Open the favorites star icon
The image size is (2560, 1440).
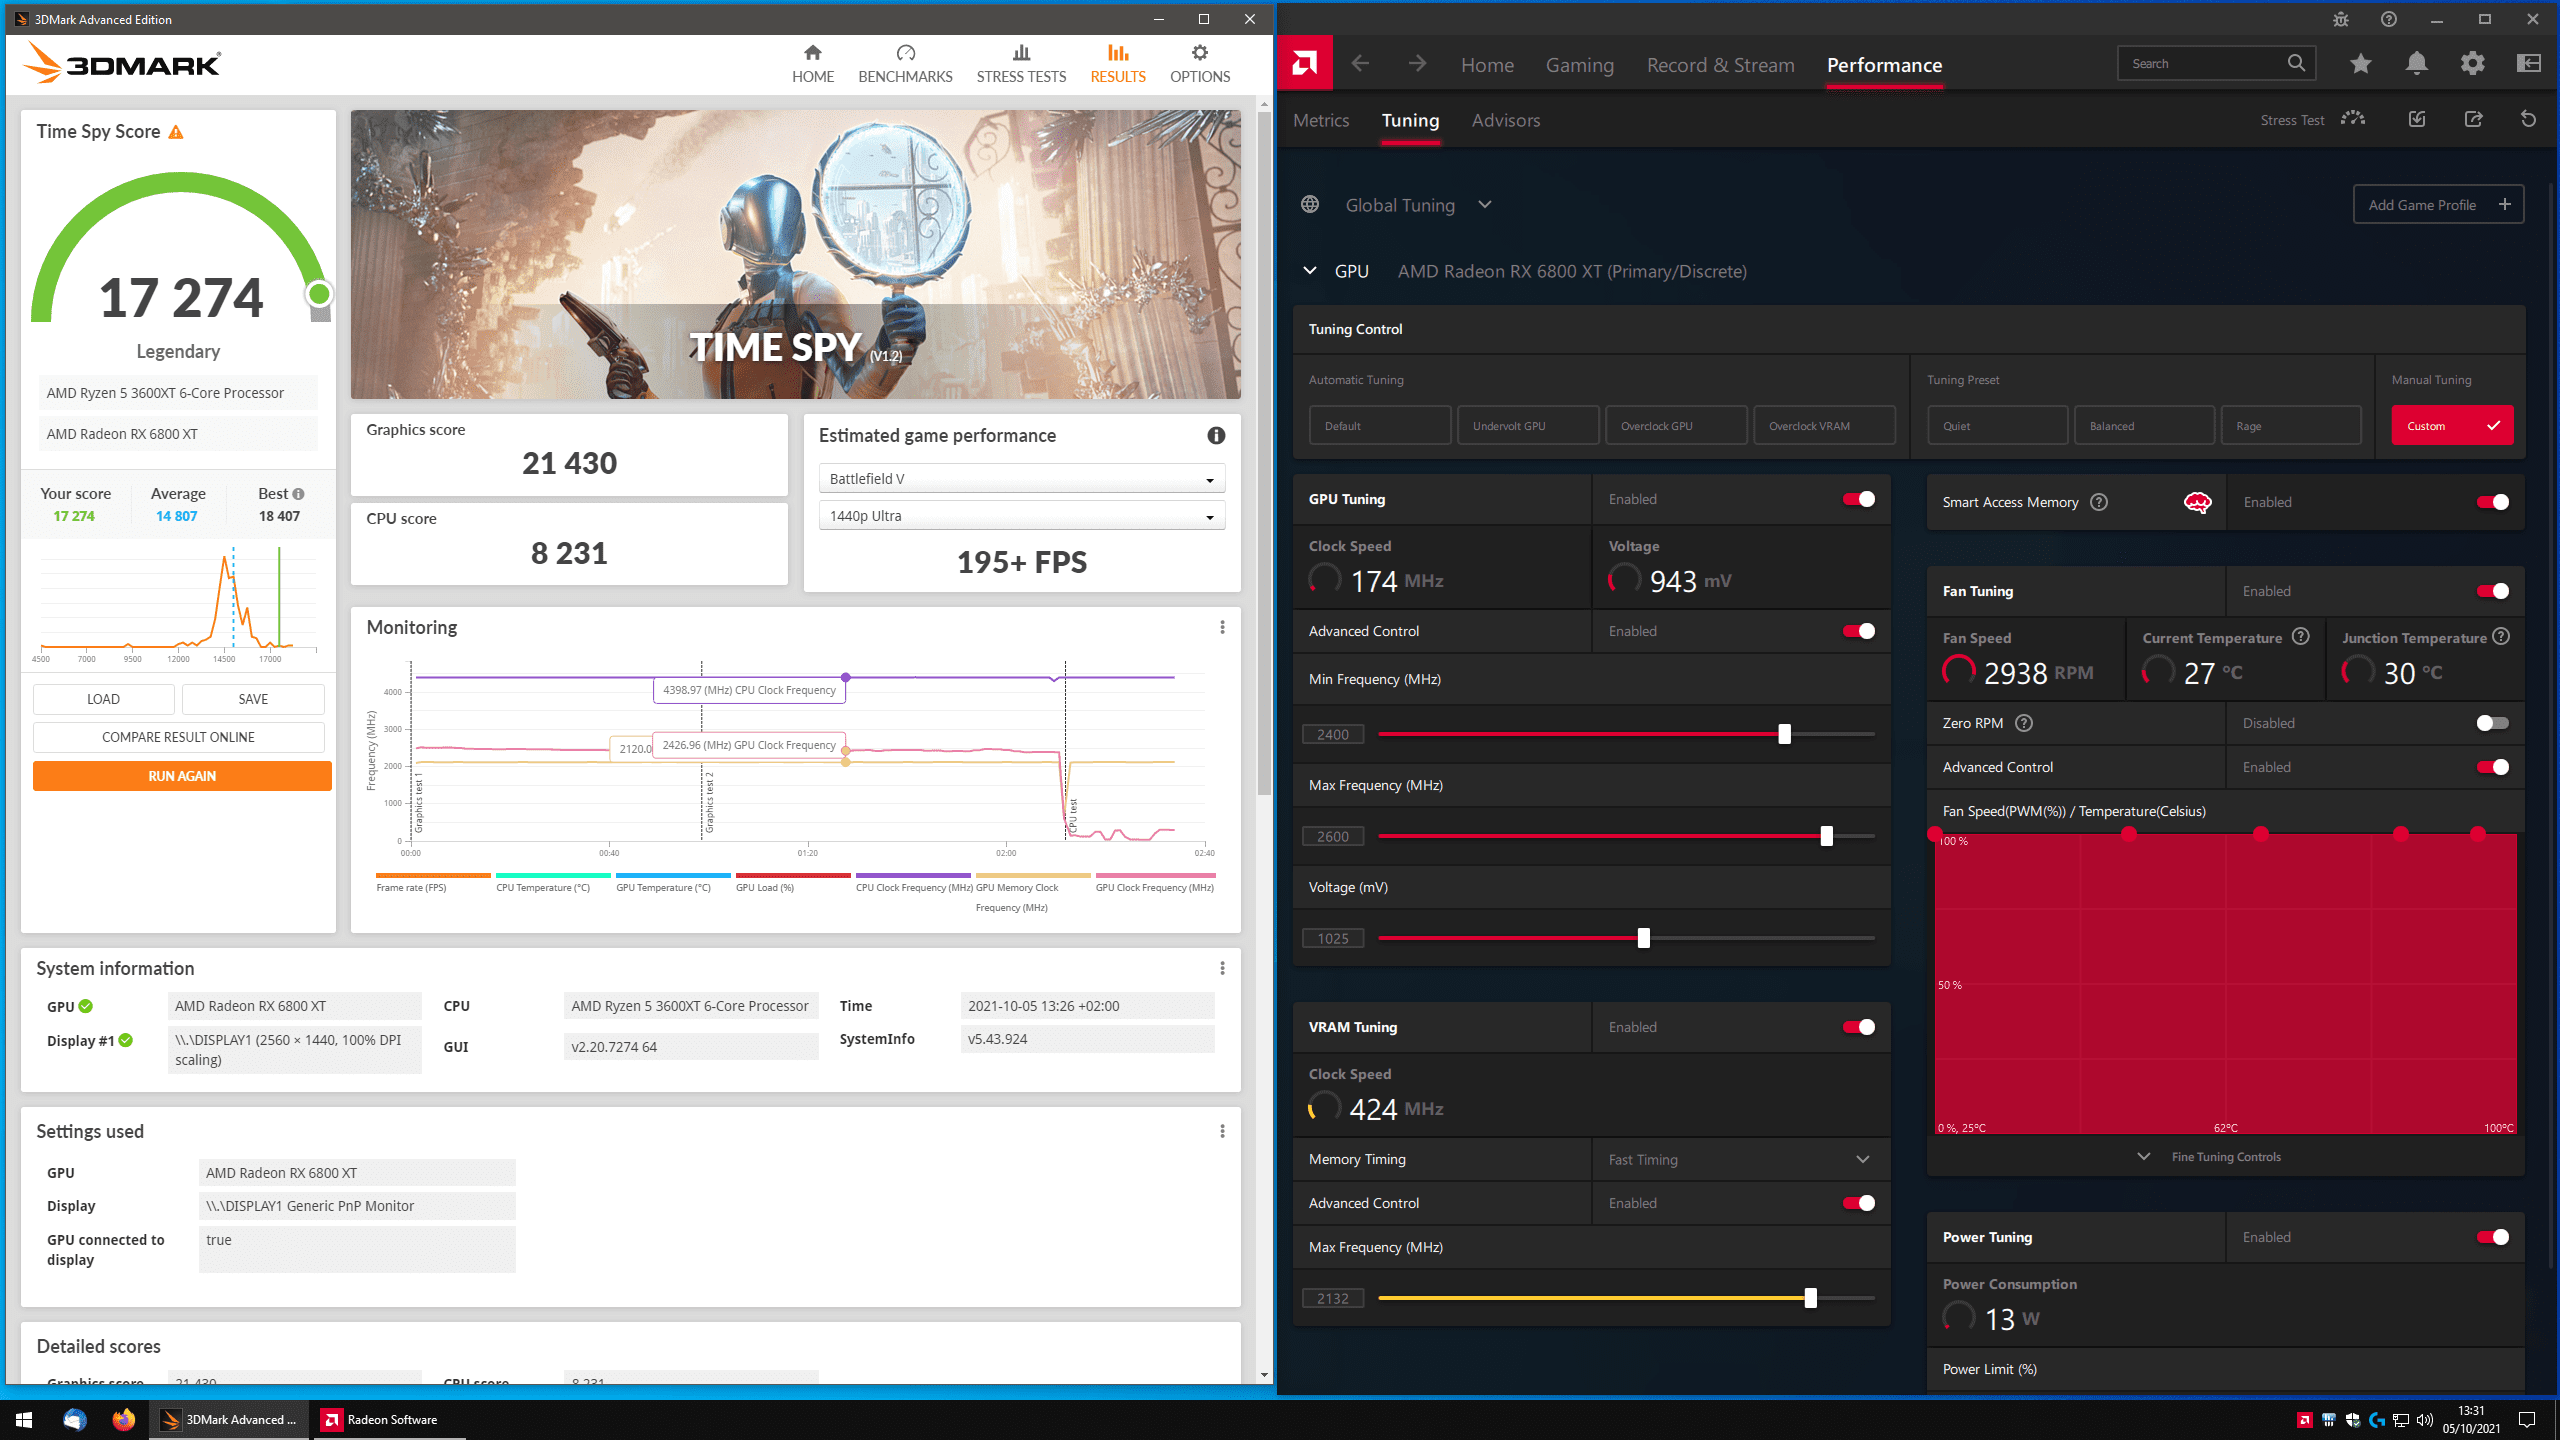click(2361, 64)
